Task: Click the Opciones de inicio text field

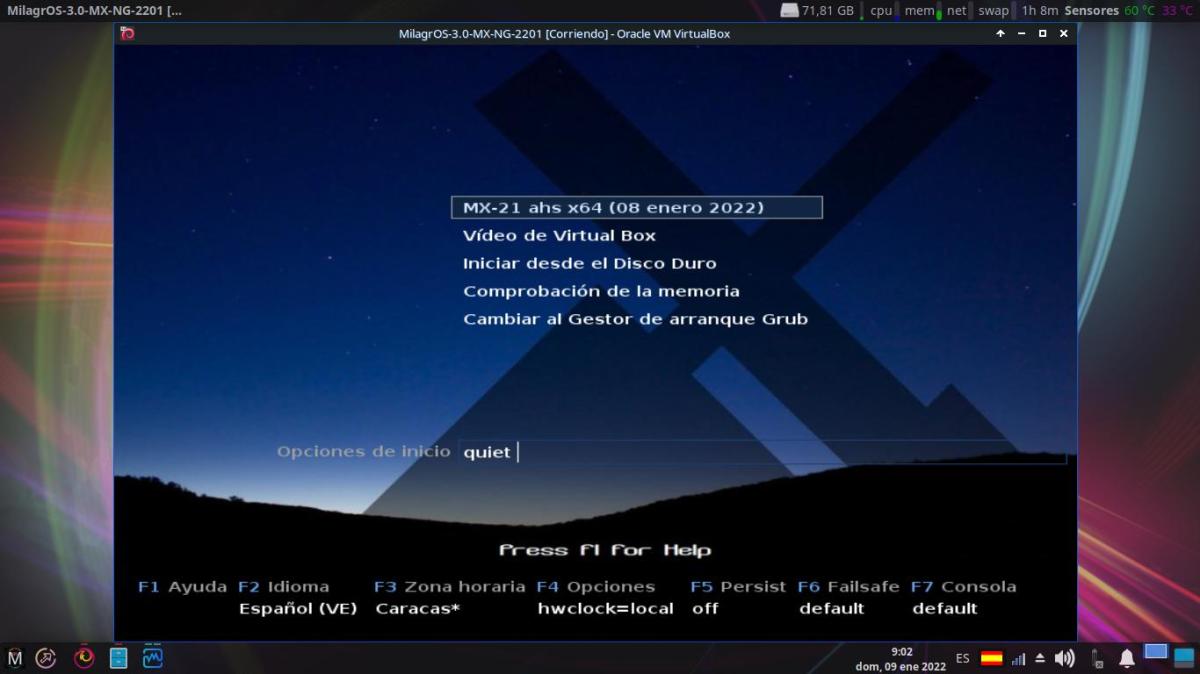Action: click(760, 452)
